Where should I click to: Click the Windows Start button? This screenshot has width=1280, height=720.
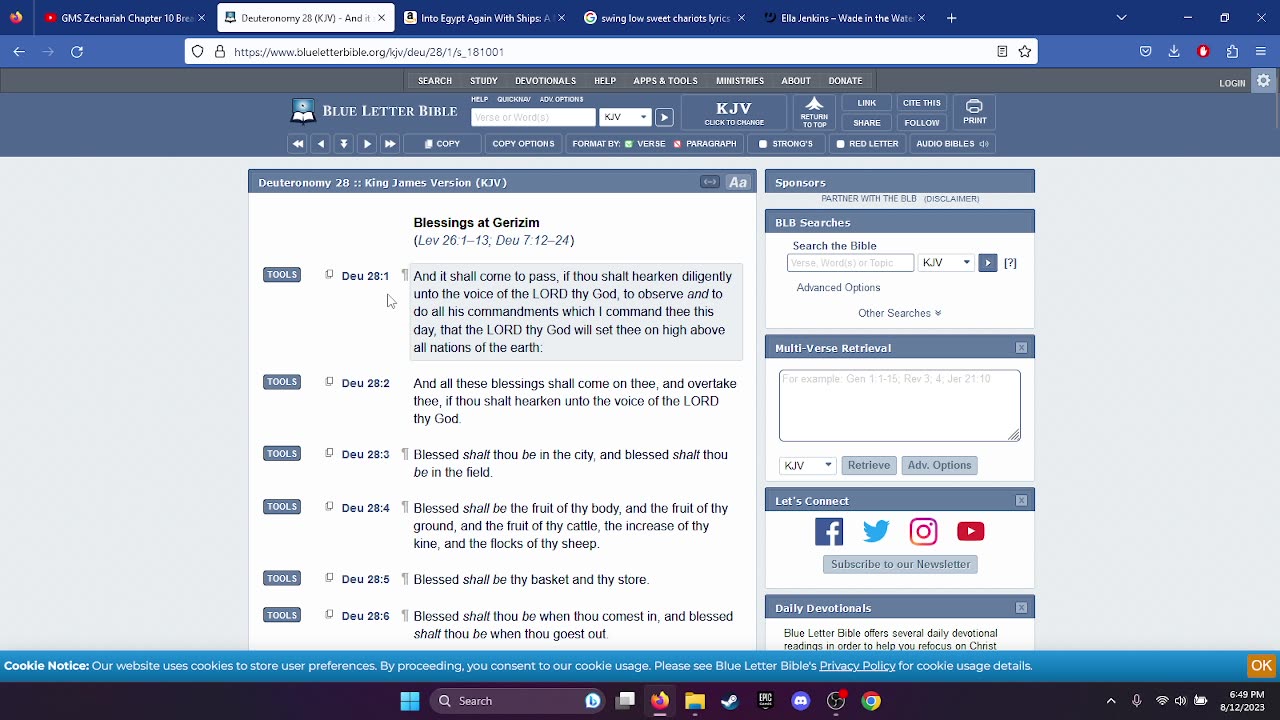click(x=410, y=701)
